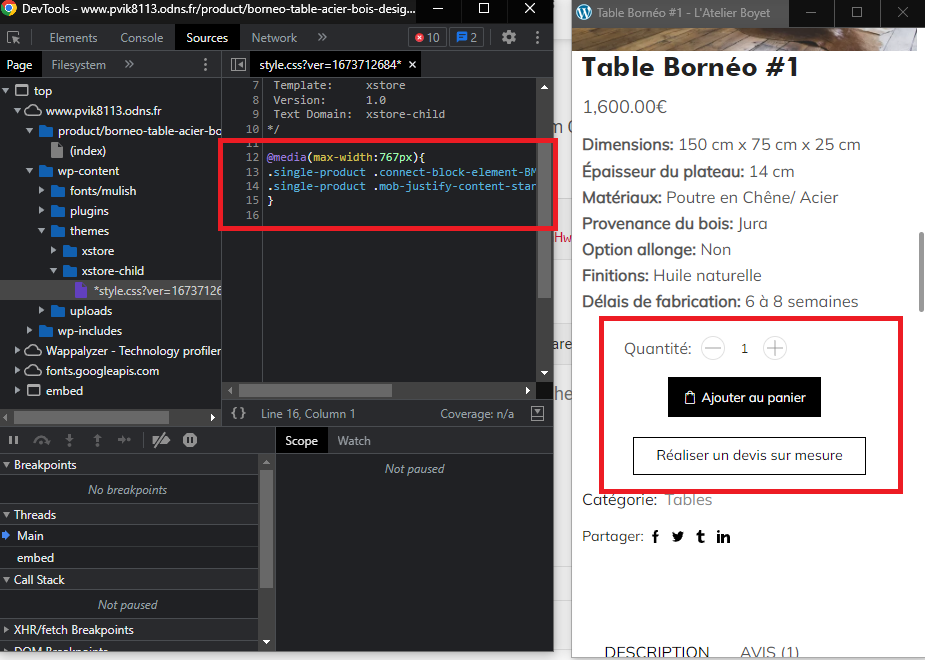Click the 10 errors counter badge
Viewport: 925px width, 660px height.
tap(428, 38)
